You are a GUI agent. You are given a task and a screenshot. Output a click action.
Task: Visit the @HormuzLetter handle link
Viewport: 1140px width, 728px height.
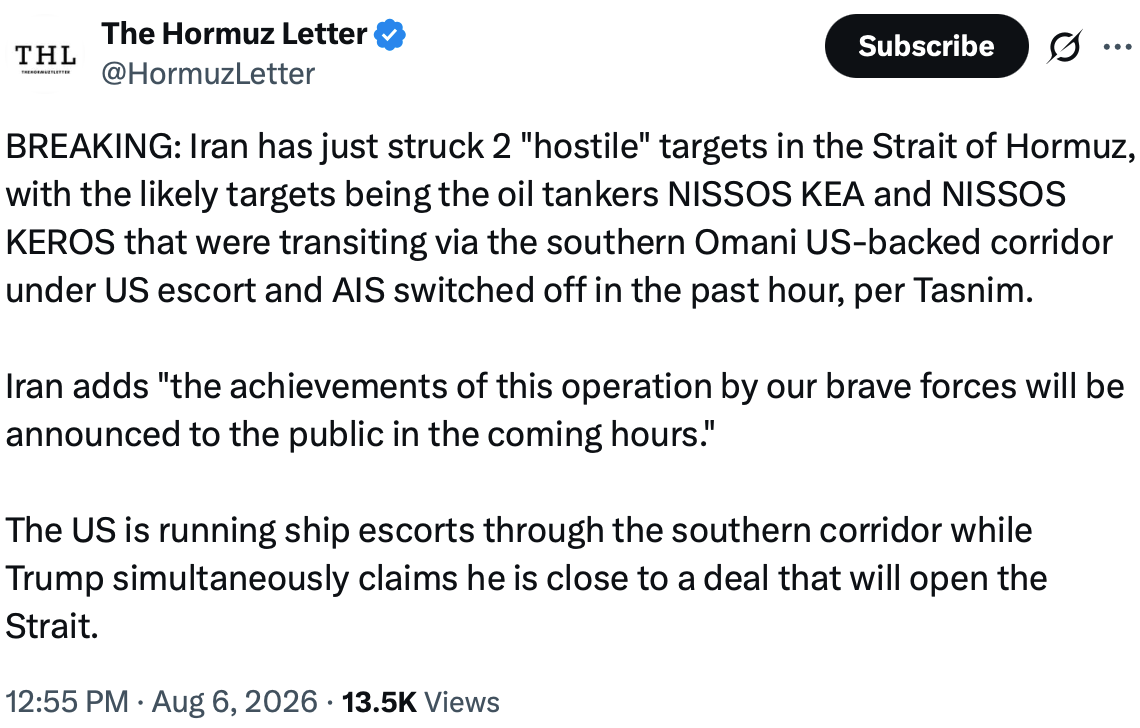[208, 73]
